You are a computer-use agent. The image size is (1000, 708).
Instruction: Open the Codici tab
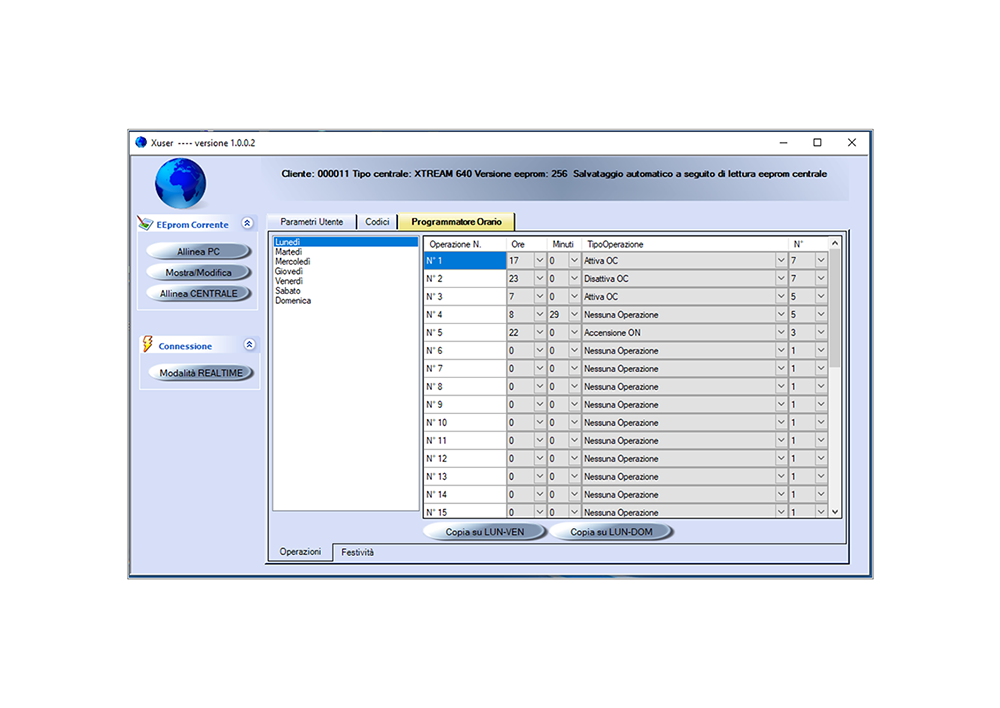tap(378, 221)
